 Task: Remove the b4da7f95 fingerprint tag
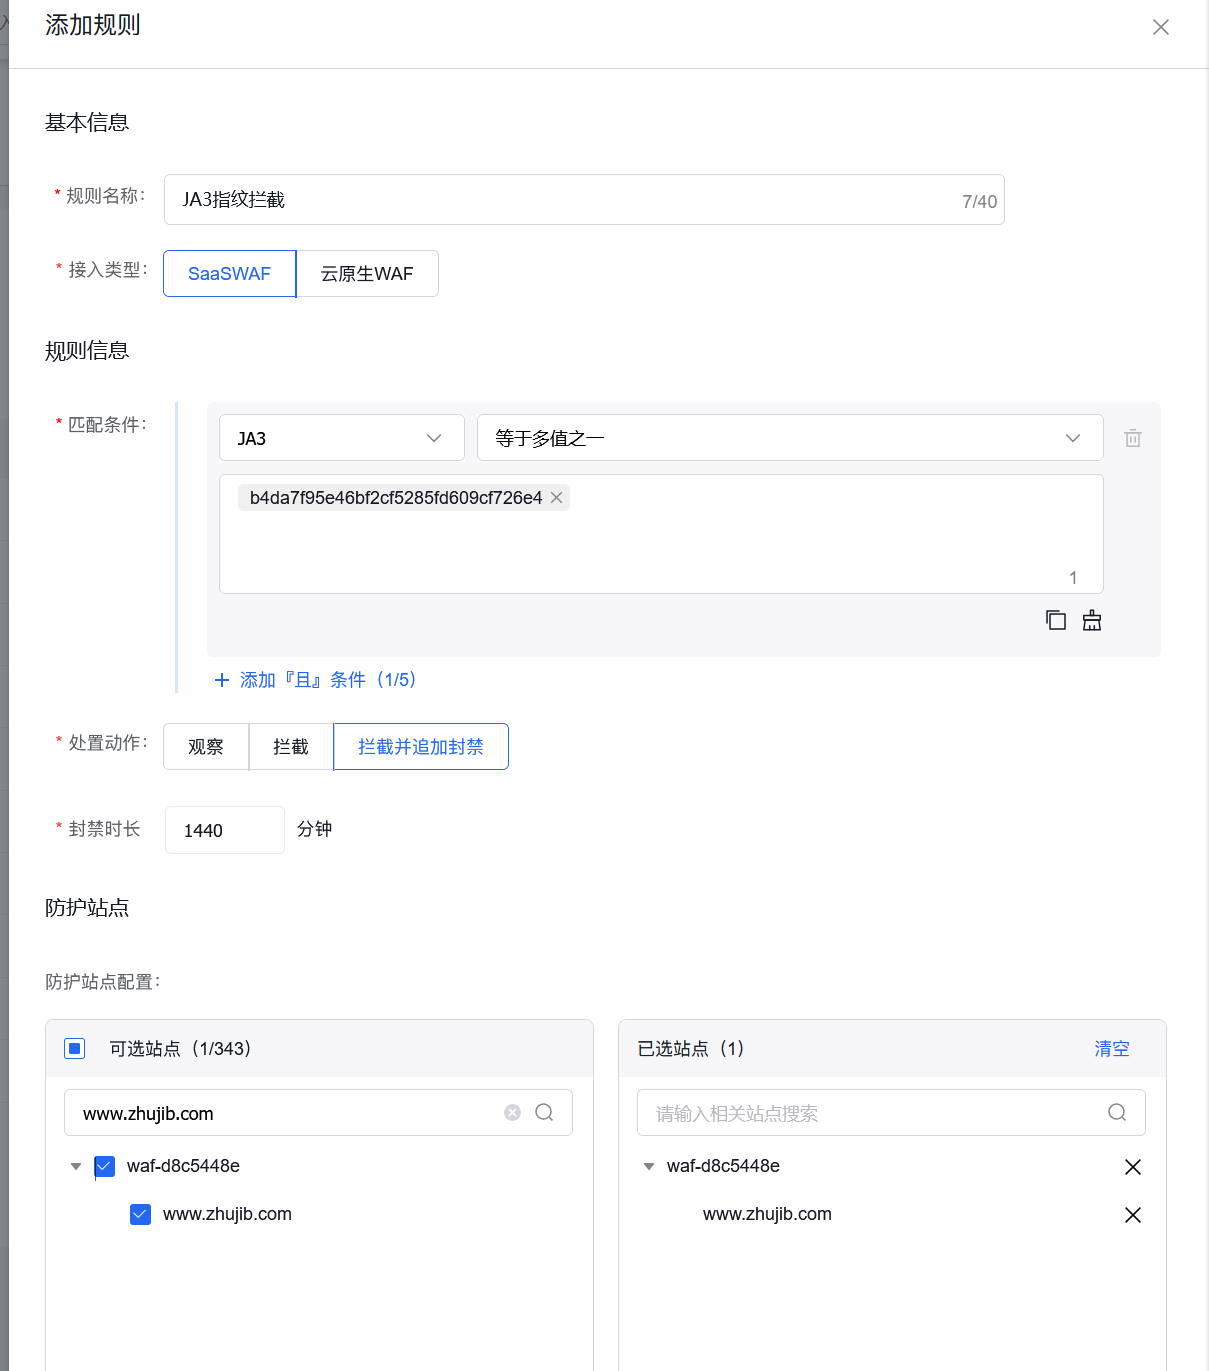[x=557, y=498]
